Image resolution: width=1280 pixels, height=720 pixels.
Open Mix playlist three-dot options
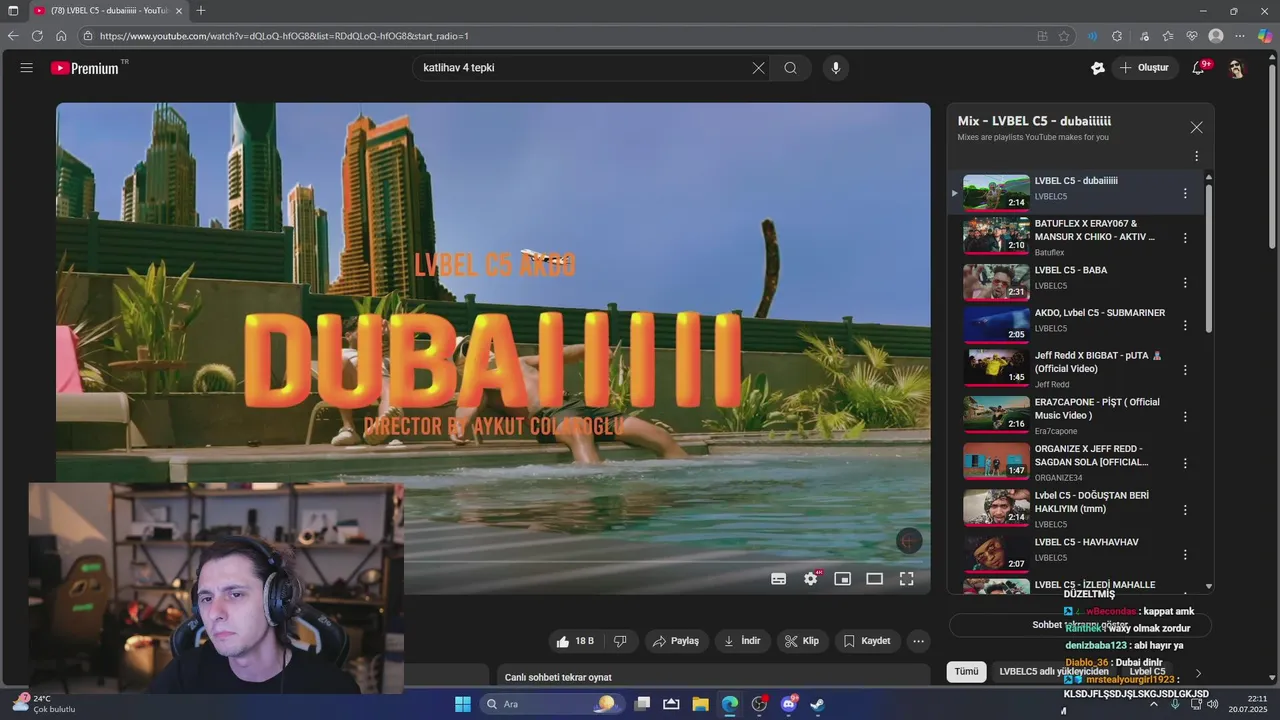tap(1196, 156)
